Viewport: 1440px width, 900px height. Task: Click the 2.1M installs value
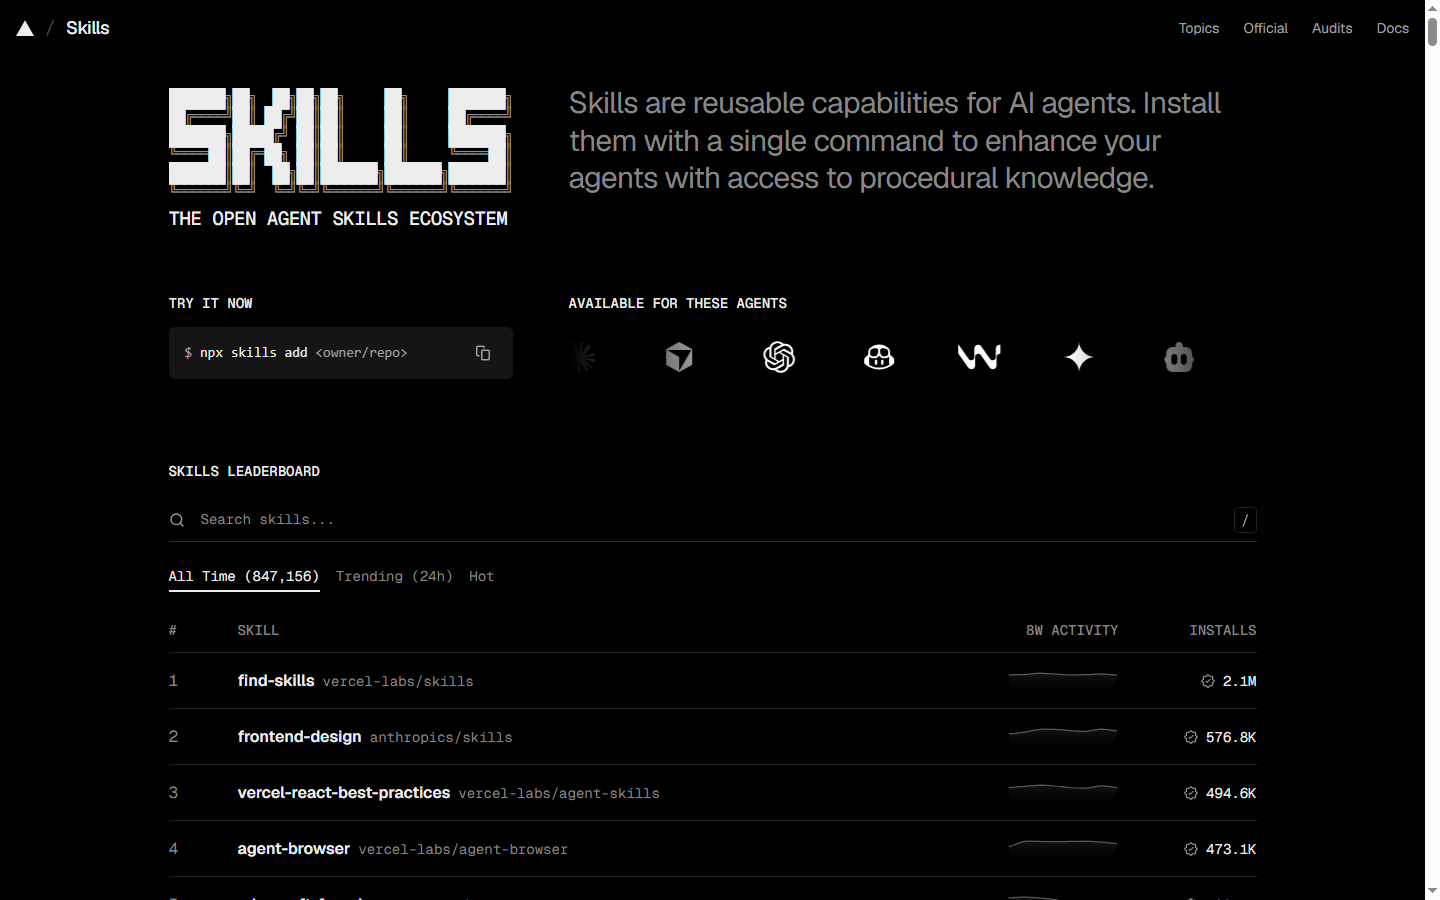point(1239,681)
